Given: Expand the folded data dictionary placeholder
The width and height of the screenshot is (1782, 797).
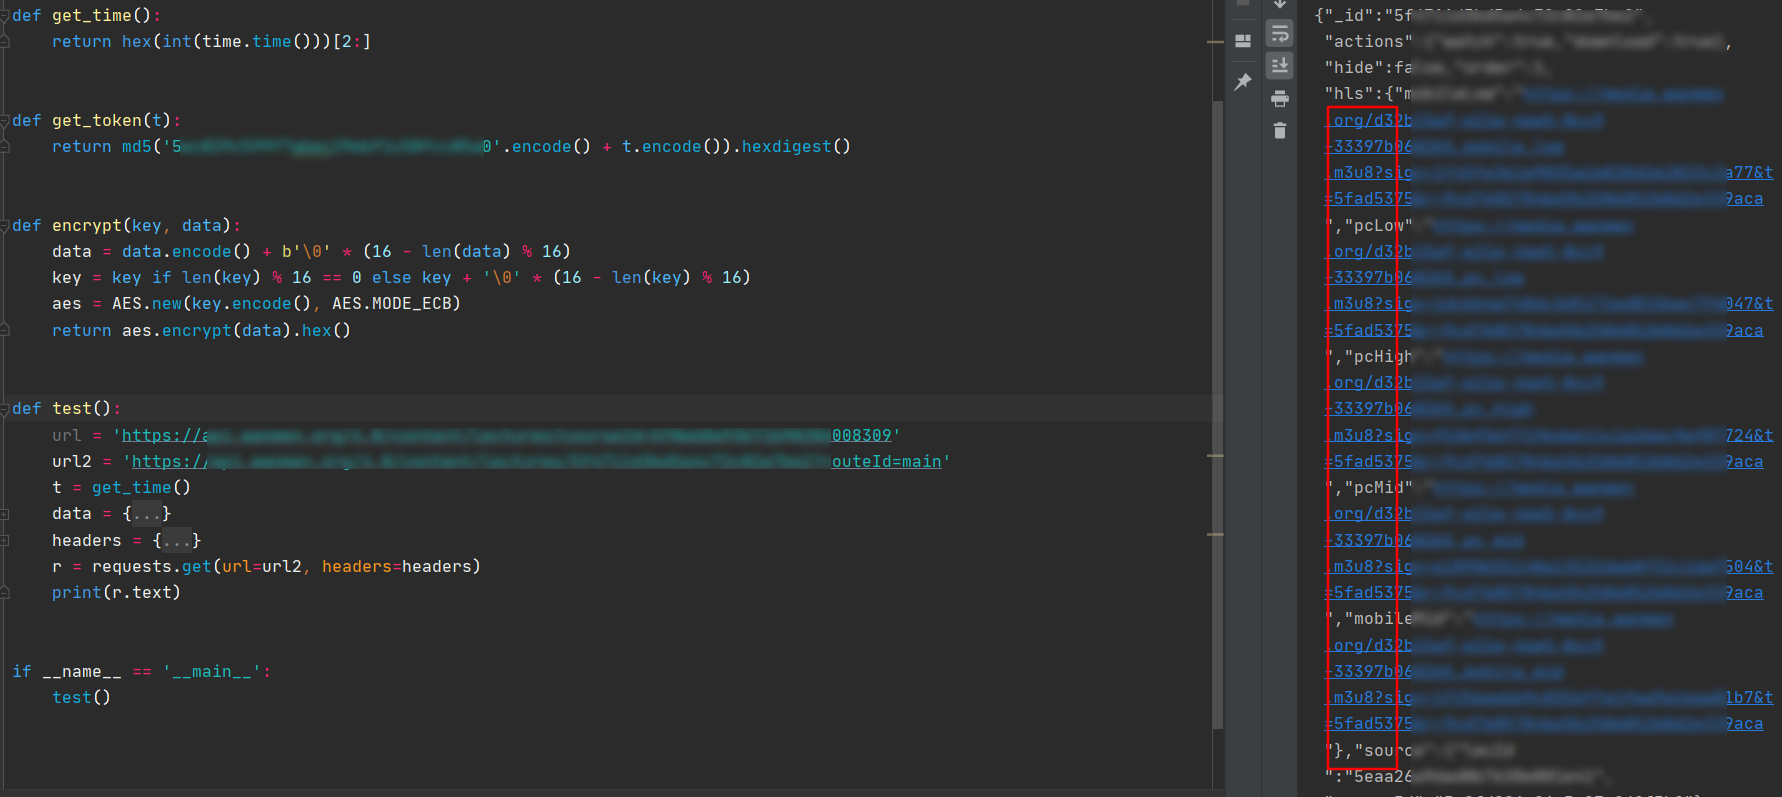Looking at the screenshot, I should [147, 514].
